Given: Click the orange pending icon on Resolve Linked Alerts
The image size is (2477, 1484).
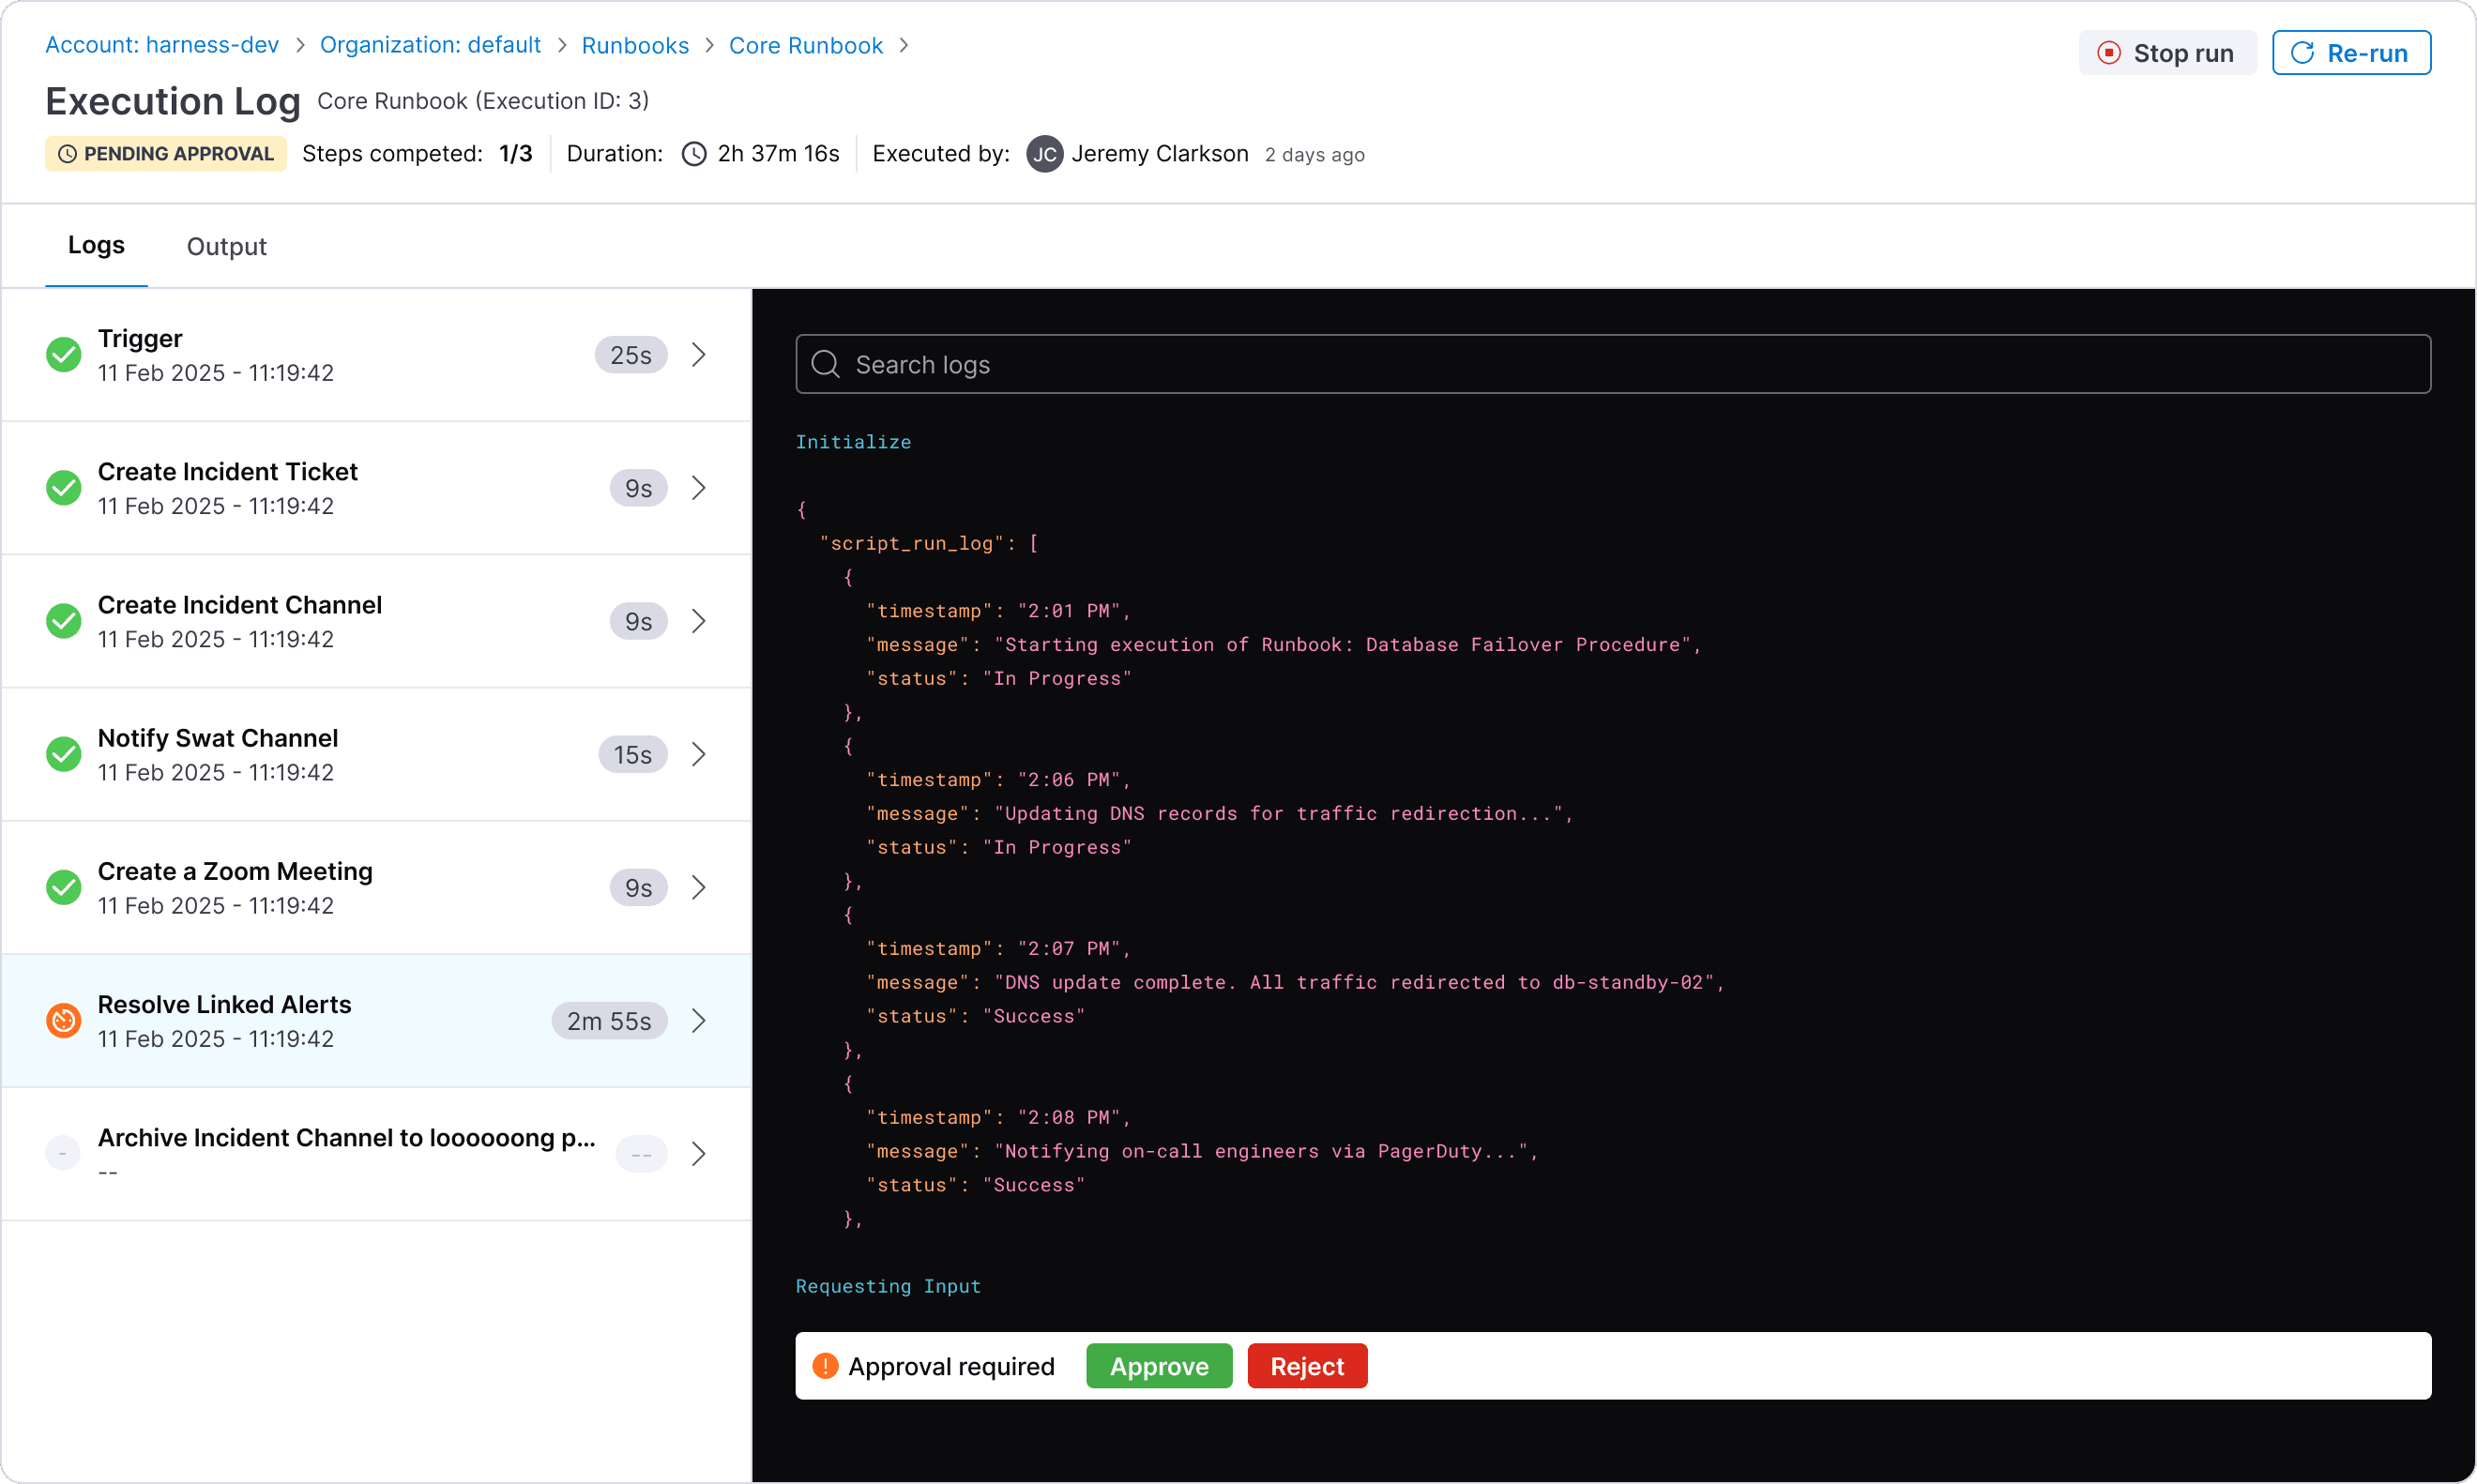Looking at the screenshot, I should pyautogui.click(x=63, y=1021).
